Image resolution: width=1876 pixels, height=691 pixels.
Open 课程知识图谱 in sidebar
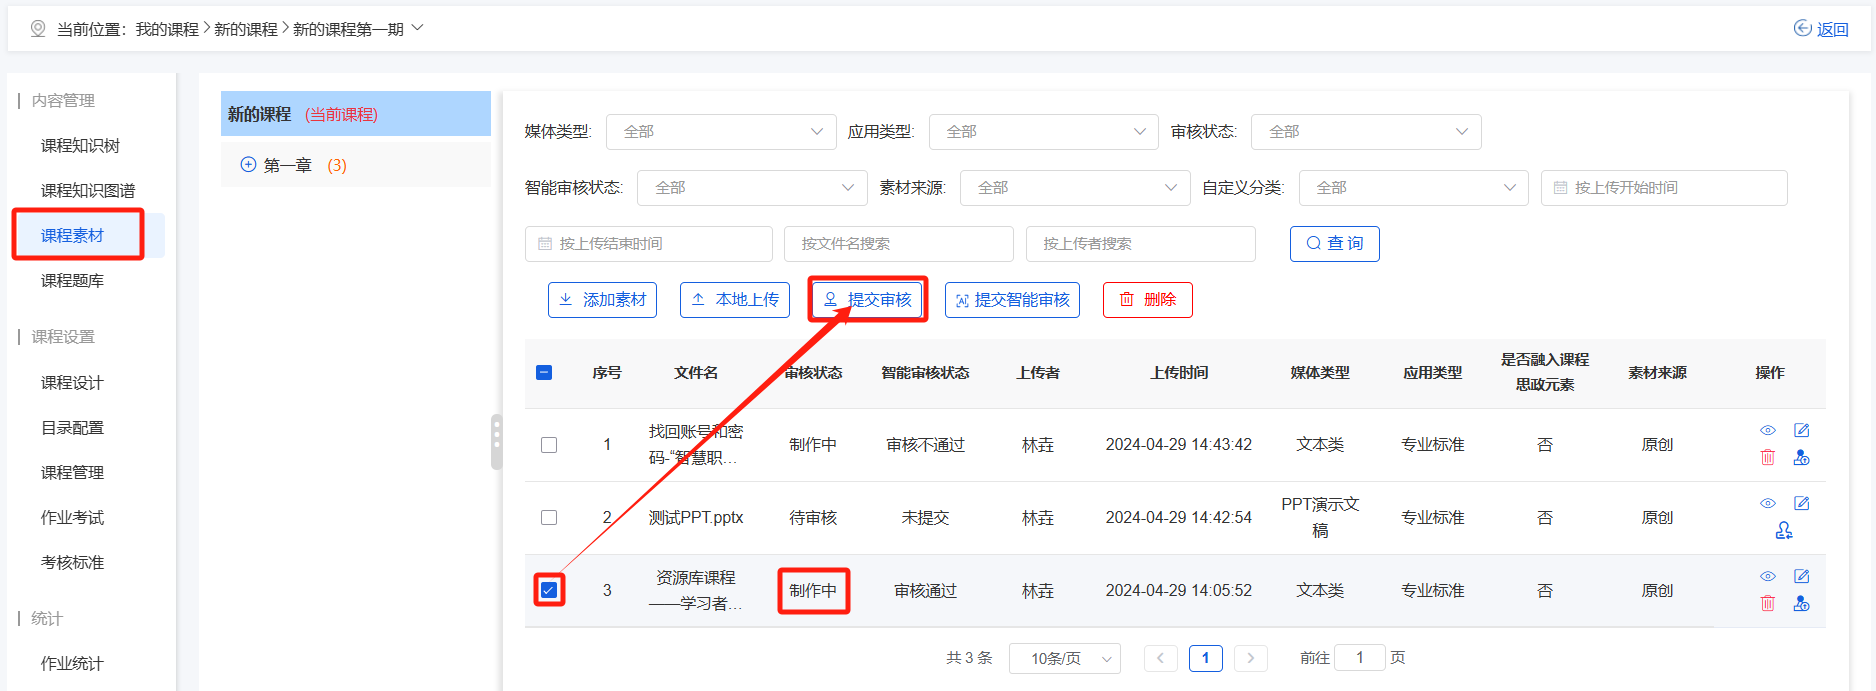[x=88, y=191]
